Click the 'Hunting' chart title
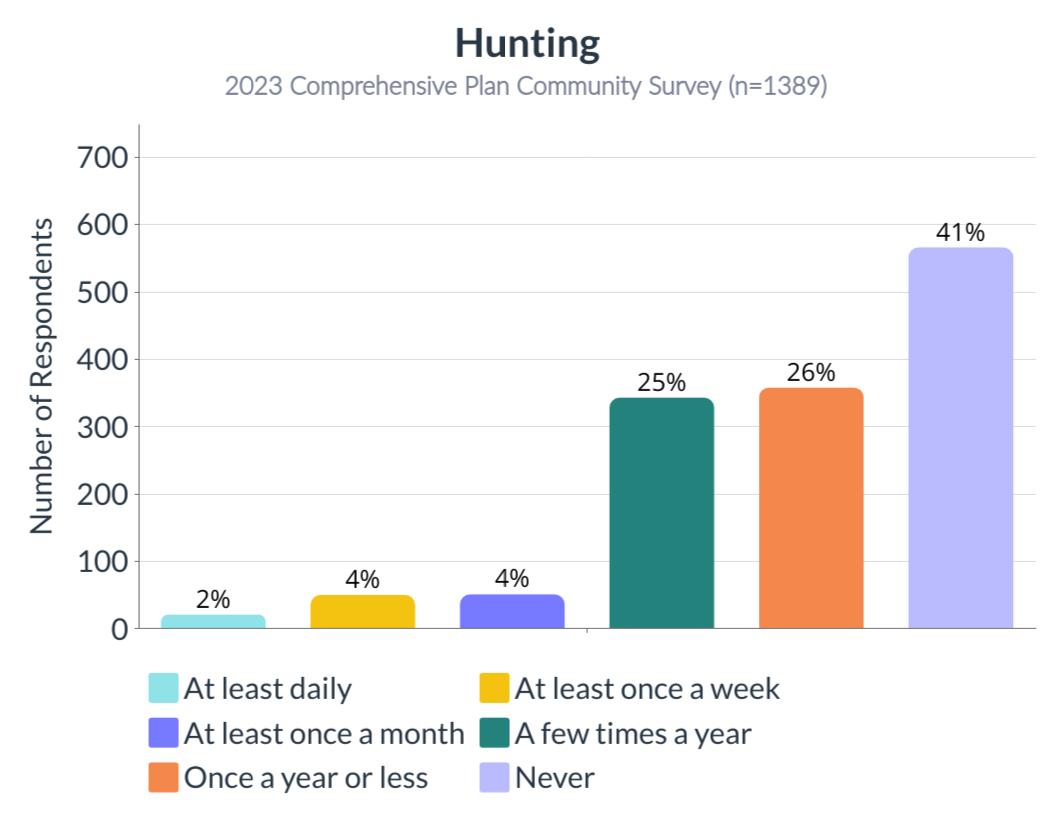 point(527,43)
